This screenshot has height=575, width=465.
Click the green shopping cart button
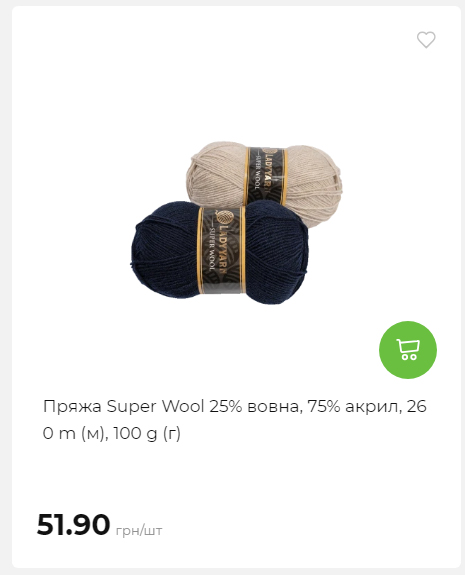[x=408, y=350]
